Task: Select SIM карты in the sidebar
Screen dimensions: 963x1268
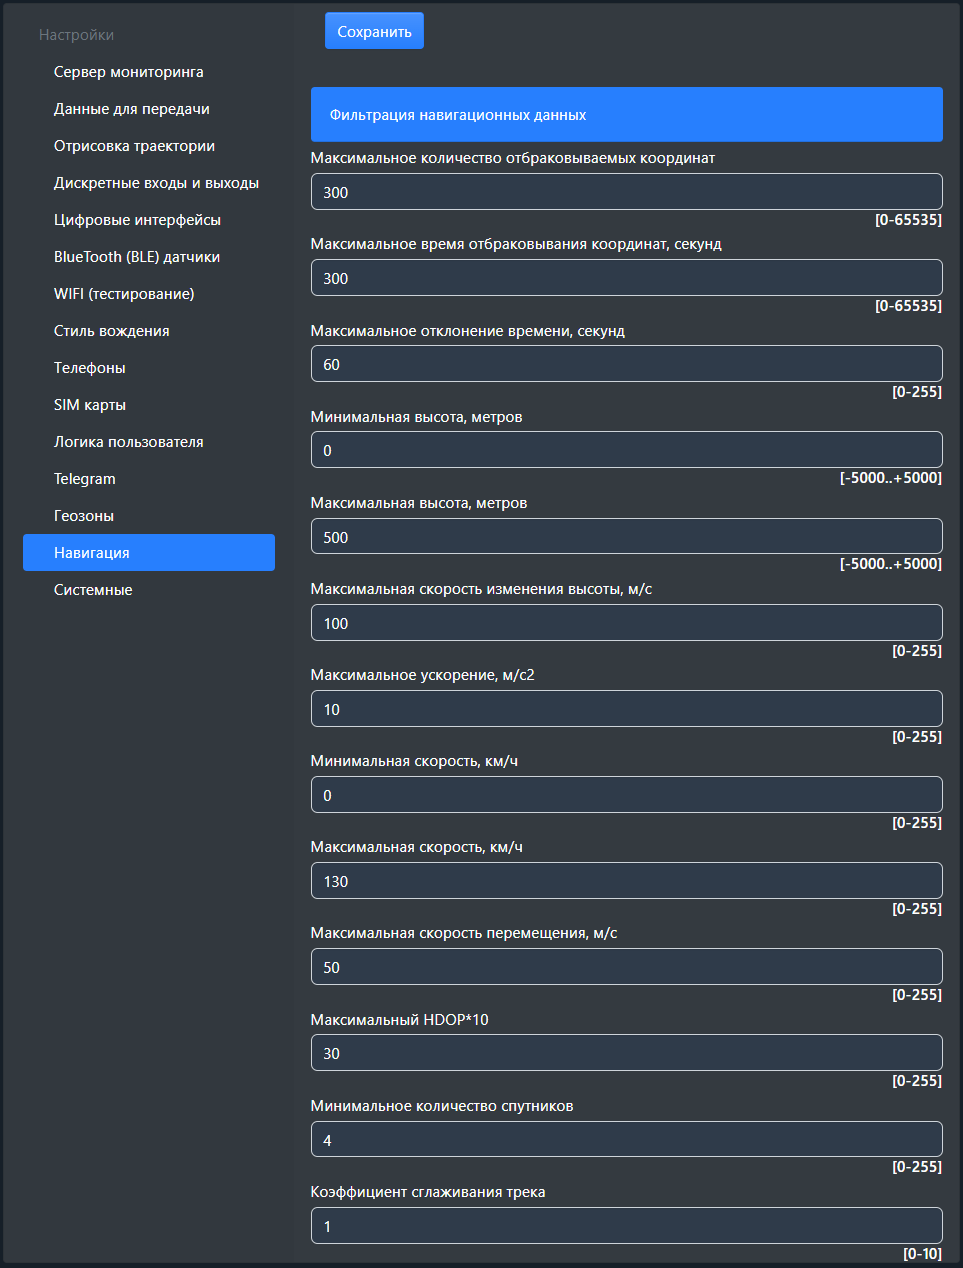Action: [x=89, y=405]
